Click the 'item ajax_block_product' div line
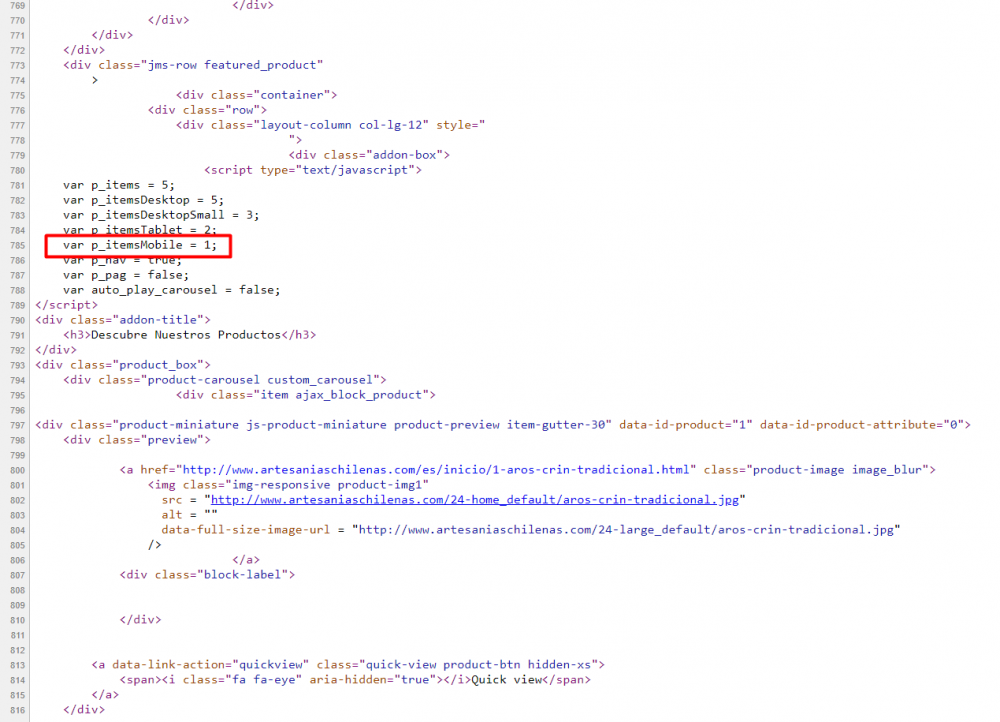This screenshot has width=1000, height=722. (x=305, y=395)
